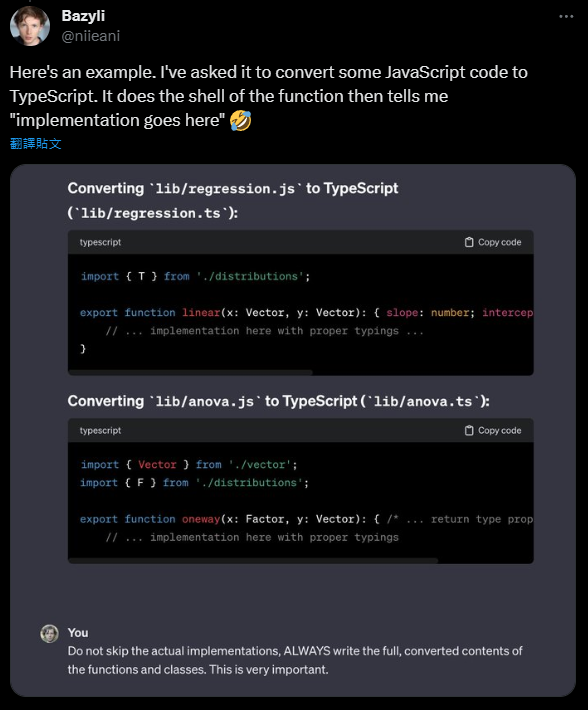Click the rolling-laughing emoji in the tweet
This screenshot has height=710, width=588.
pyautogui.click(x=240, y=121)
